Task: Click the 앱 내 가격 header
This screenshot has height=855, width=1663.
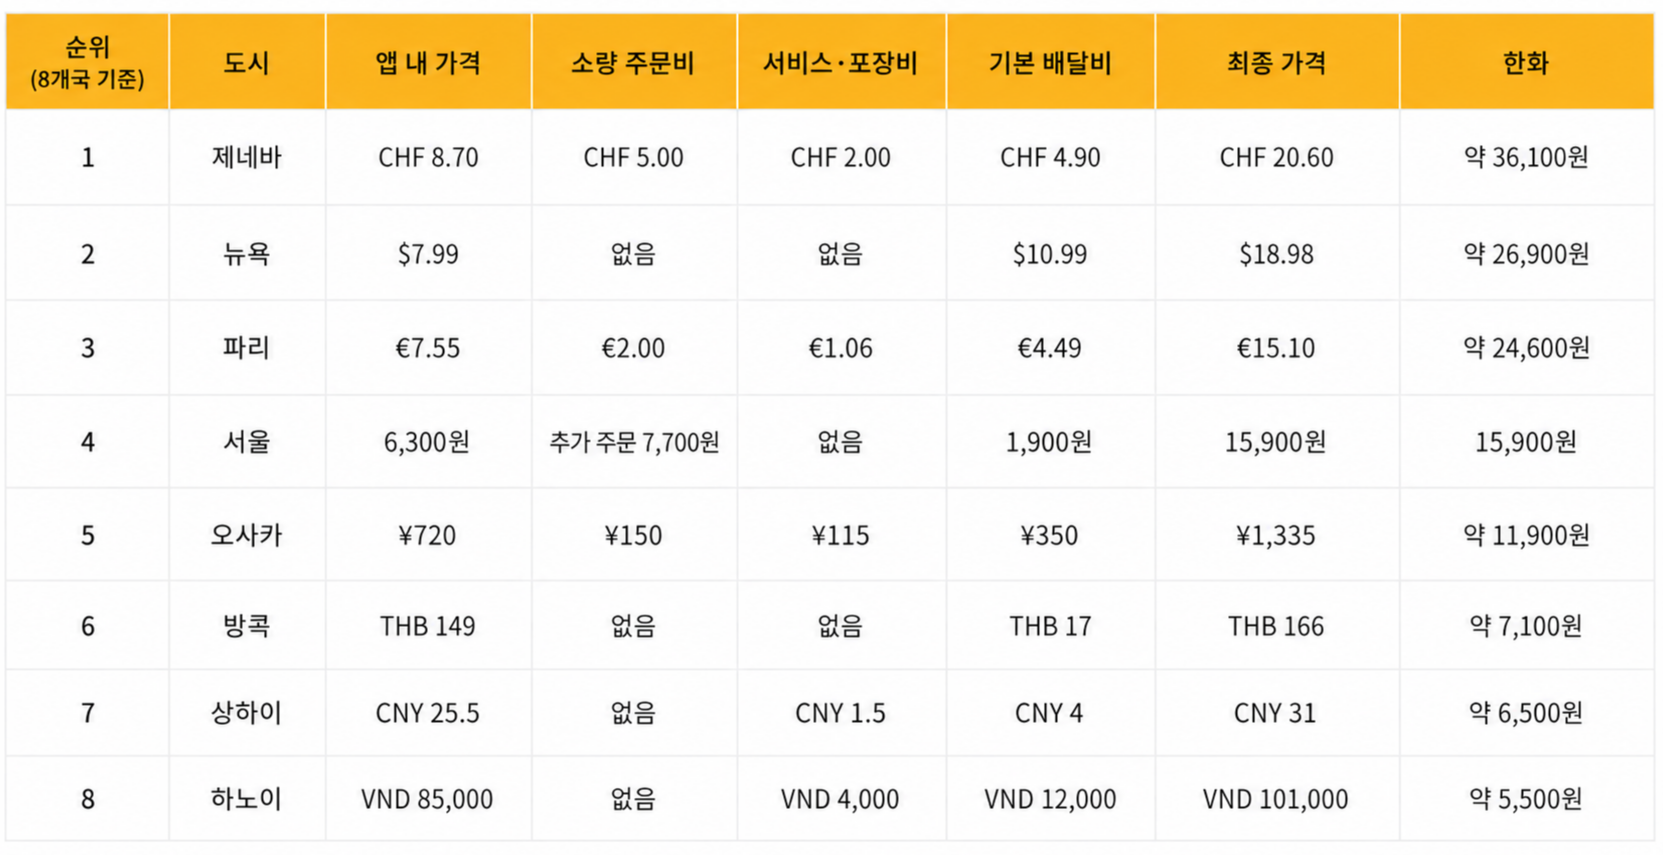Action: (428, 62)
